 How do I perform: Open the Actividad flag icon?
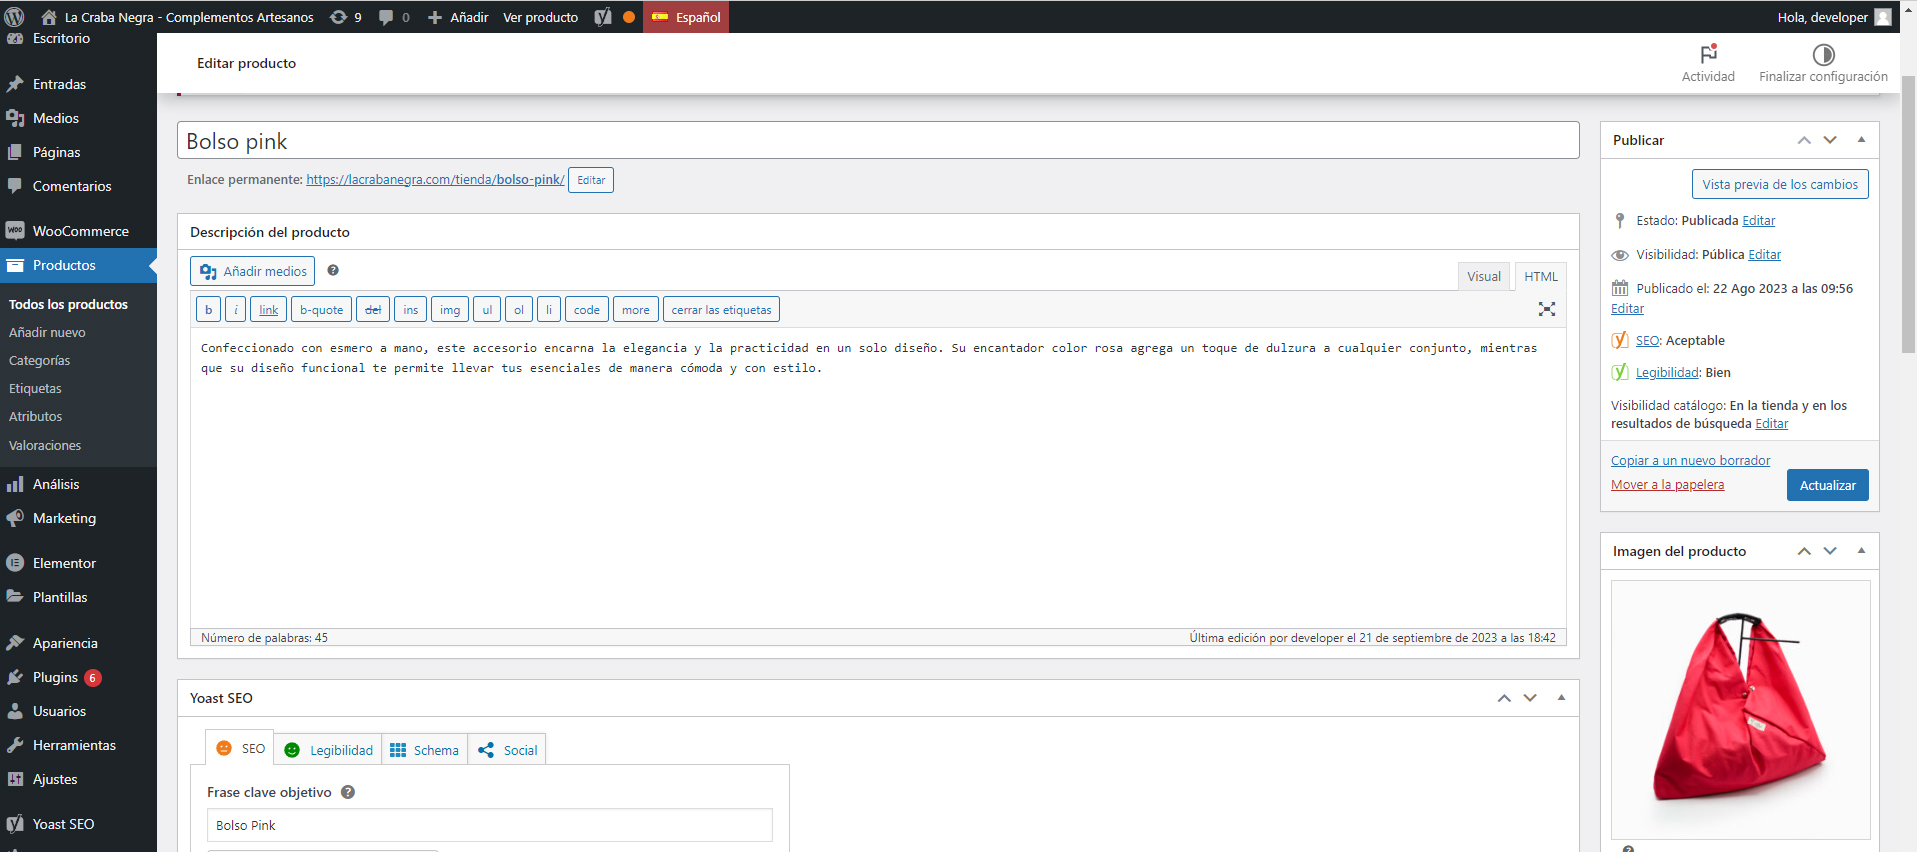tap(1707, 55)
